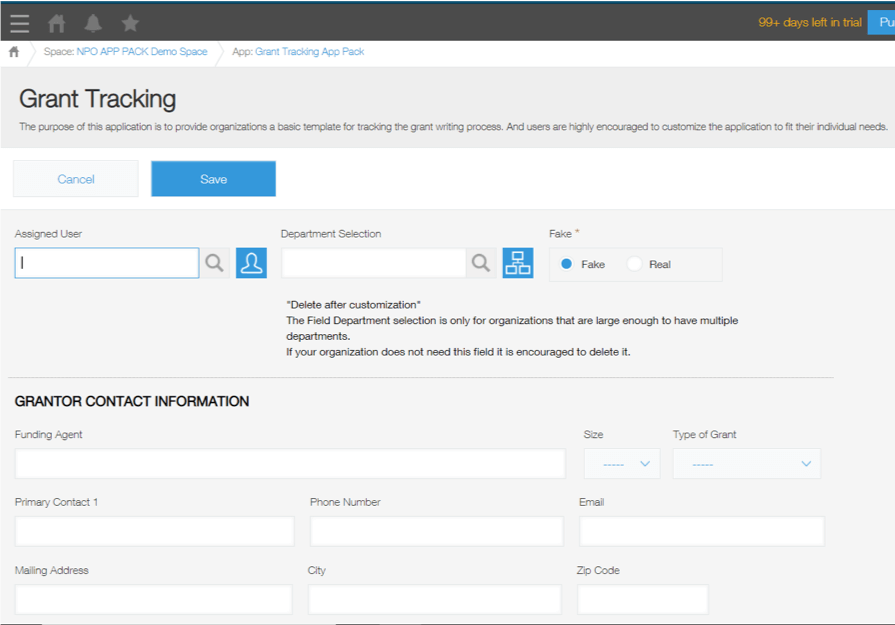Screen dimensions: 895x625
Task: Click the breadcrumb home icon
Action: tap(14, 52)
